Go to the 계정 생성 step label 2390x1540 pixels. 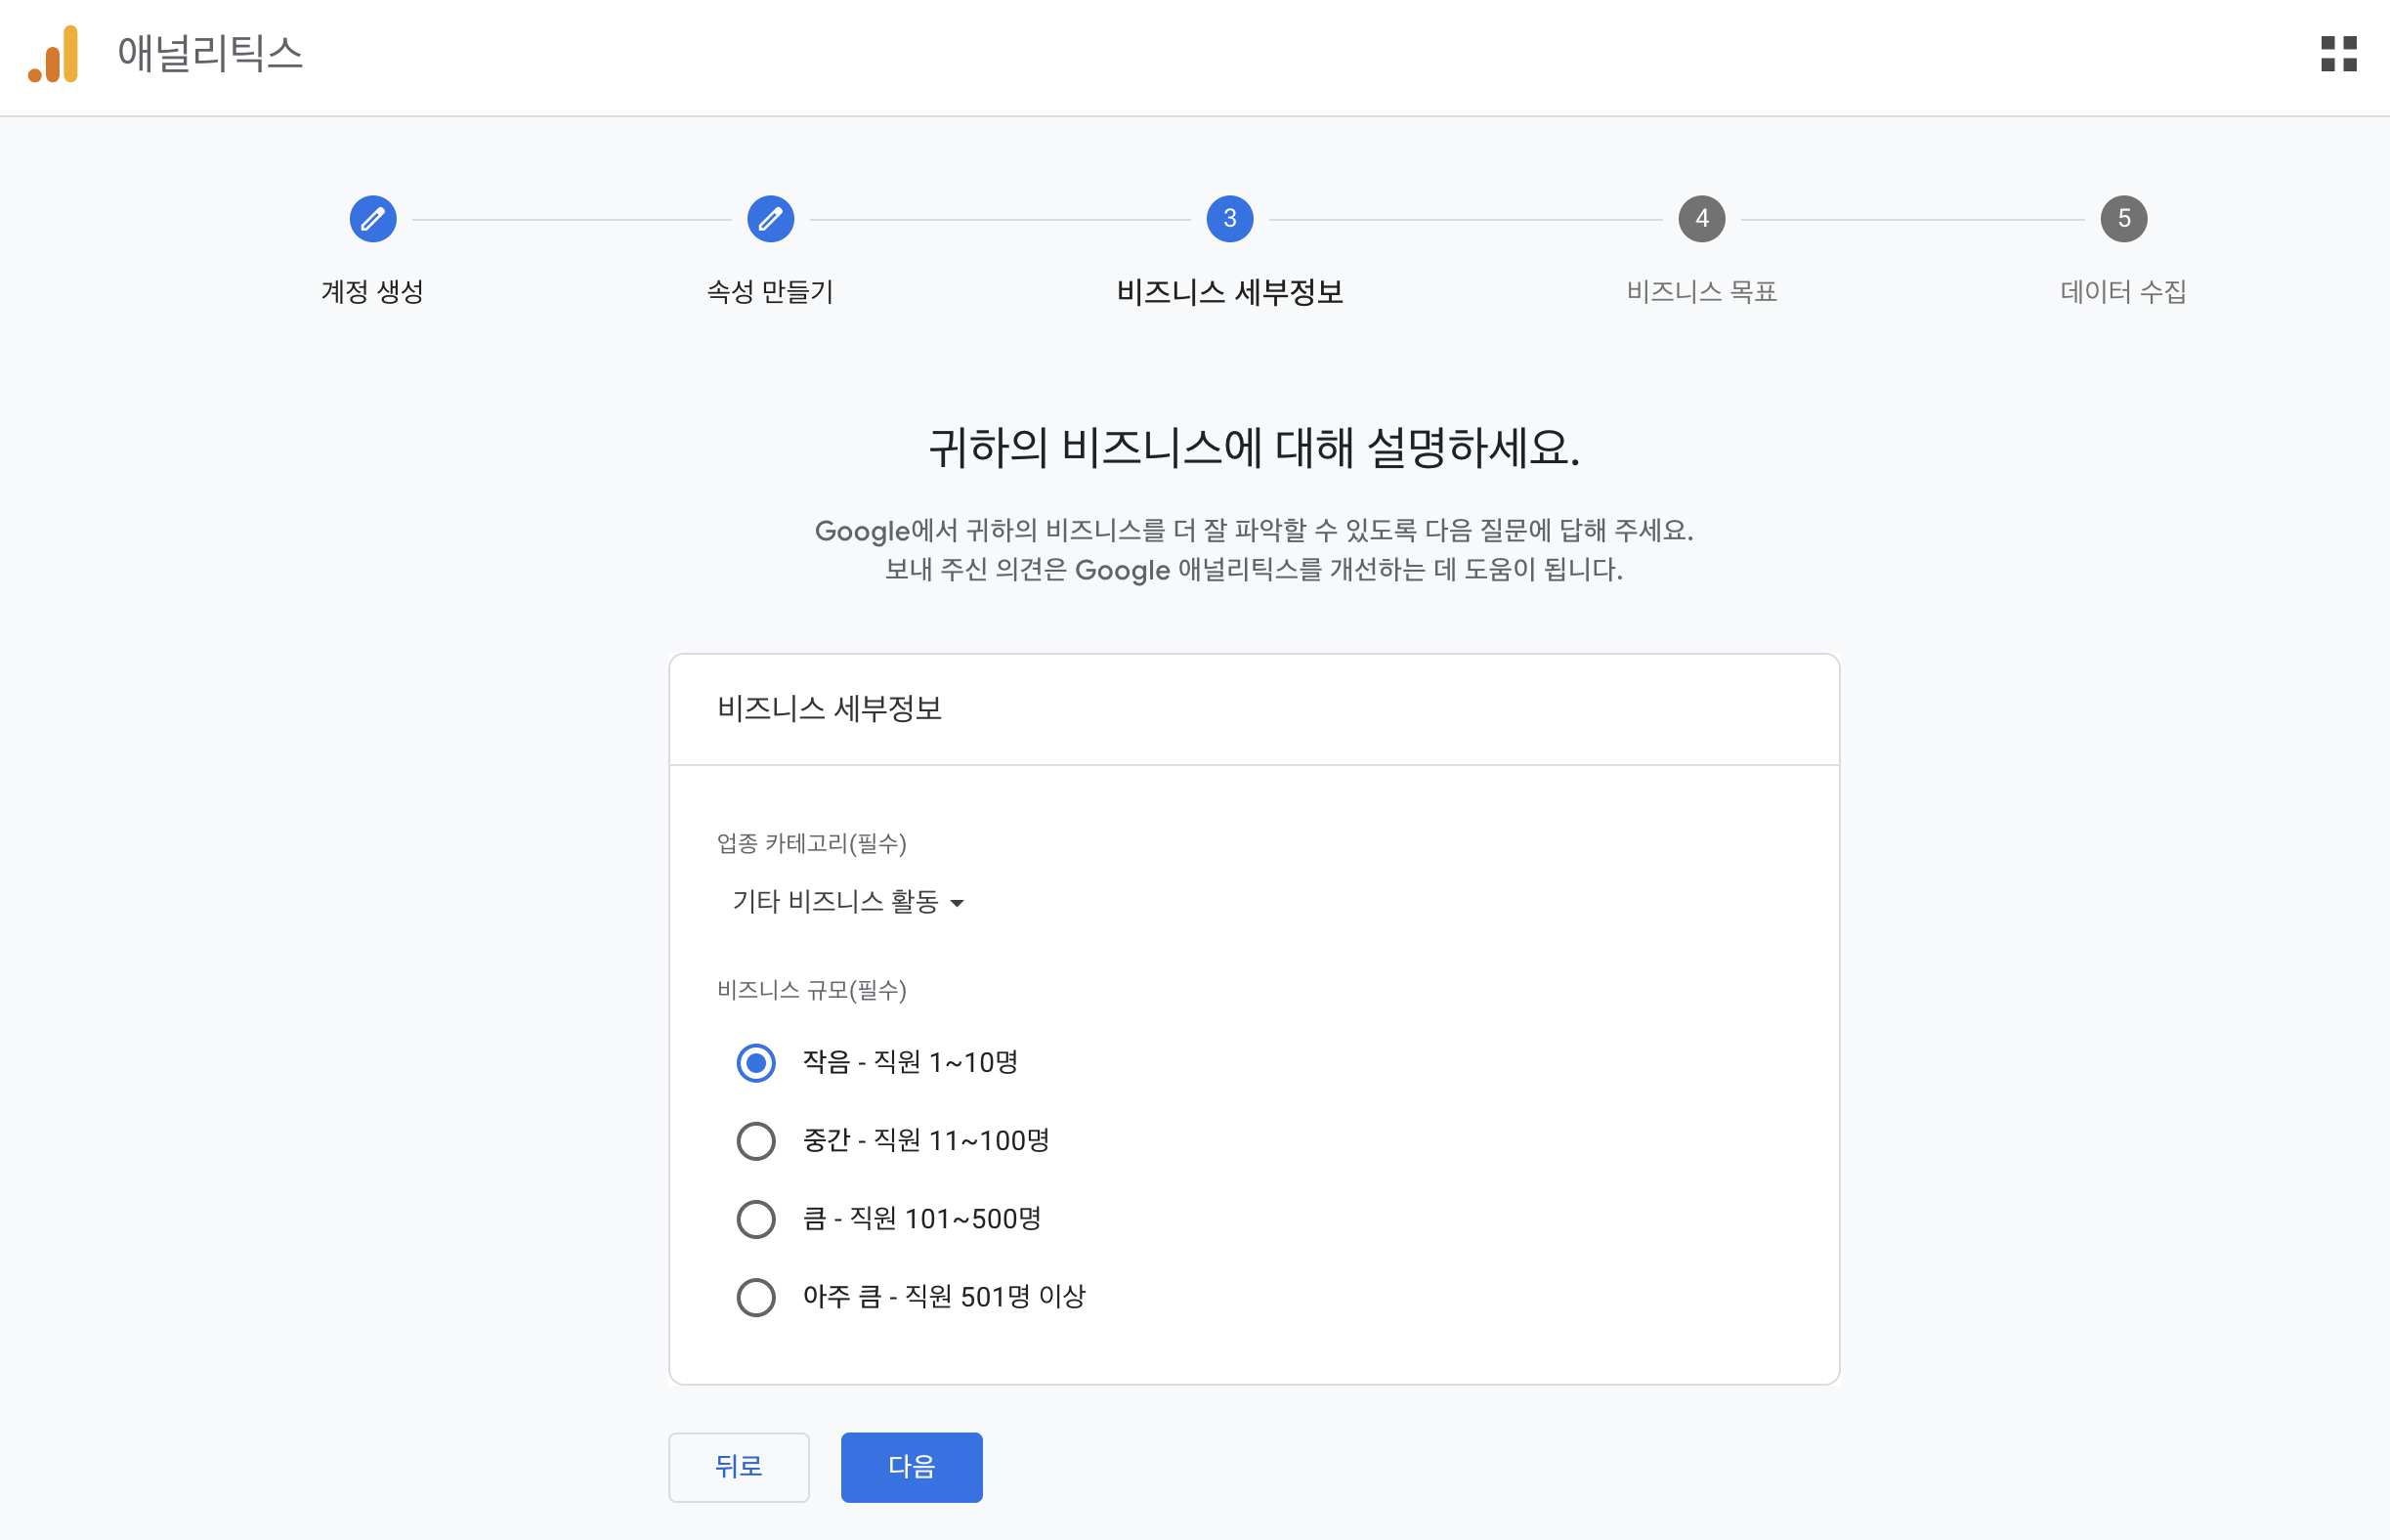coord(372,292)
